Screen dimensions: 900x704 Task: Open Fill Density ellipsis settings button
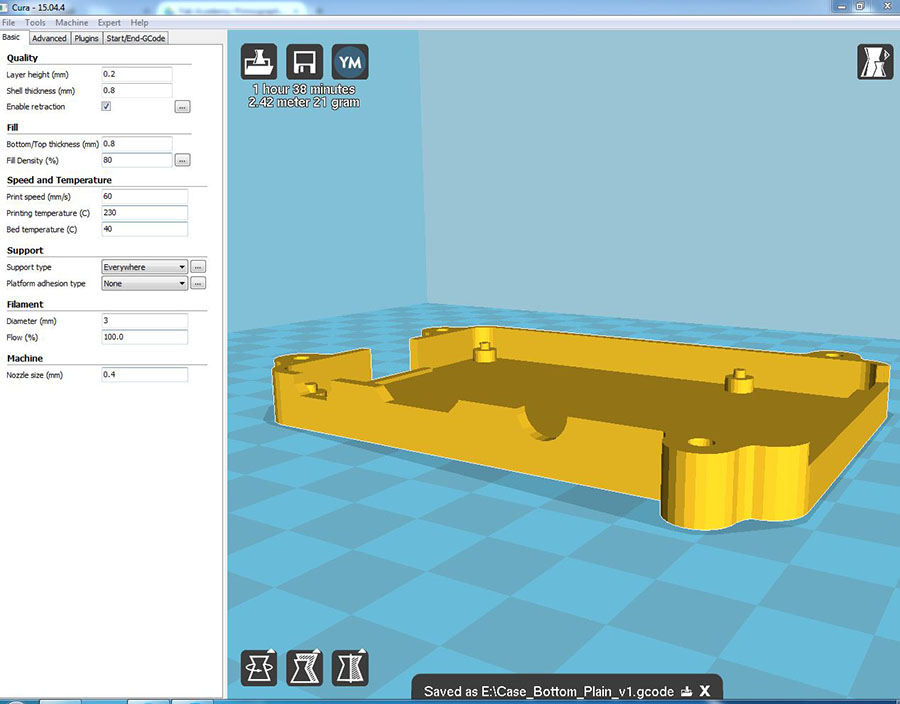[x=183, y=161]
